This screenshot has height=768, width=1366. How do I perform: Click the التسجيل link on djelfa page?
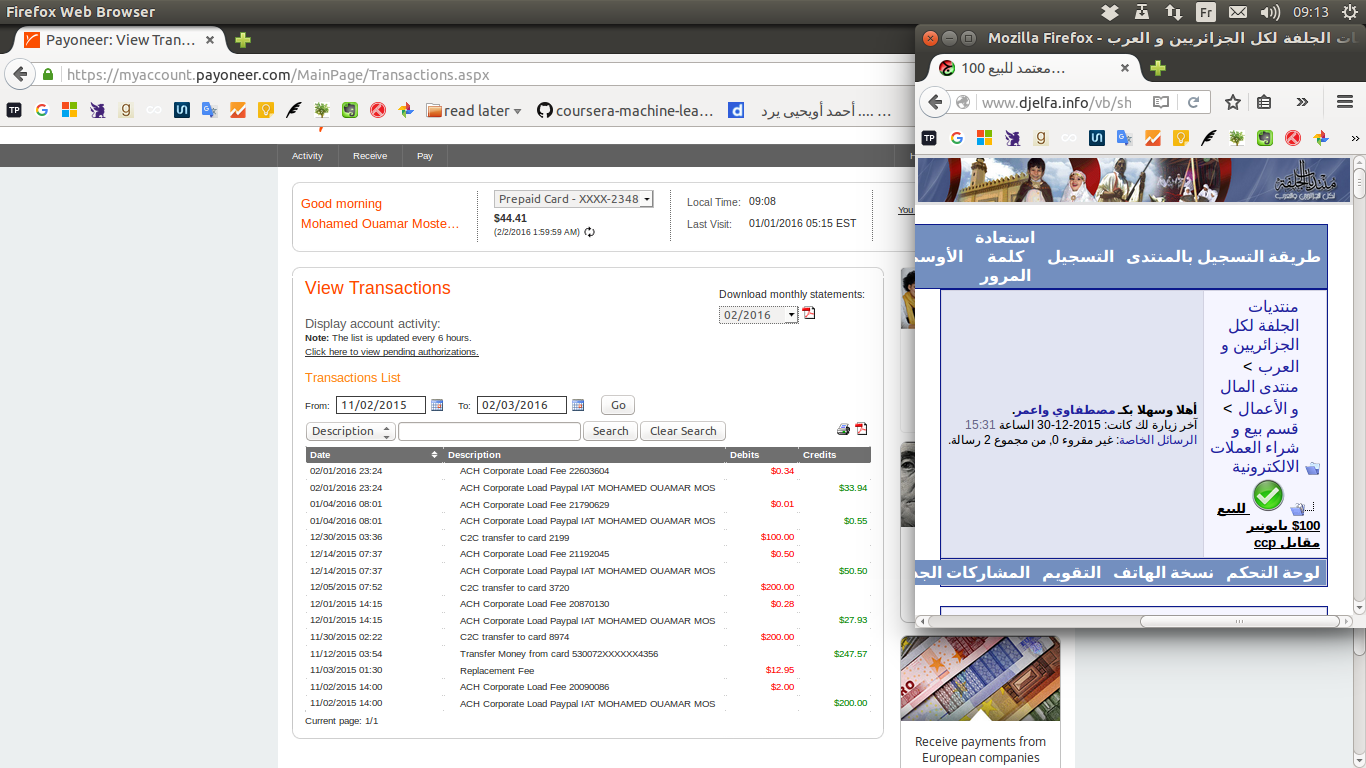click(x=1080, y=257)
